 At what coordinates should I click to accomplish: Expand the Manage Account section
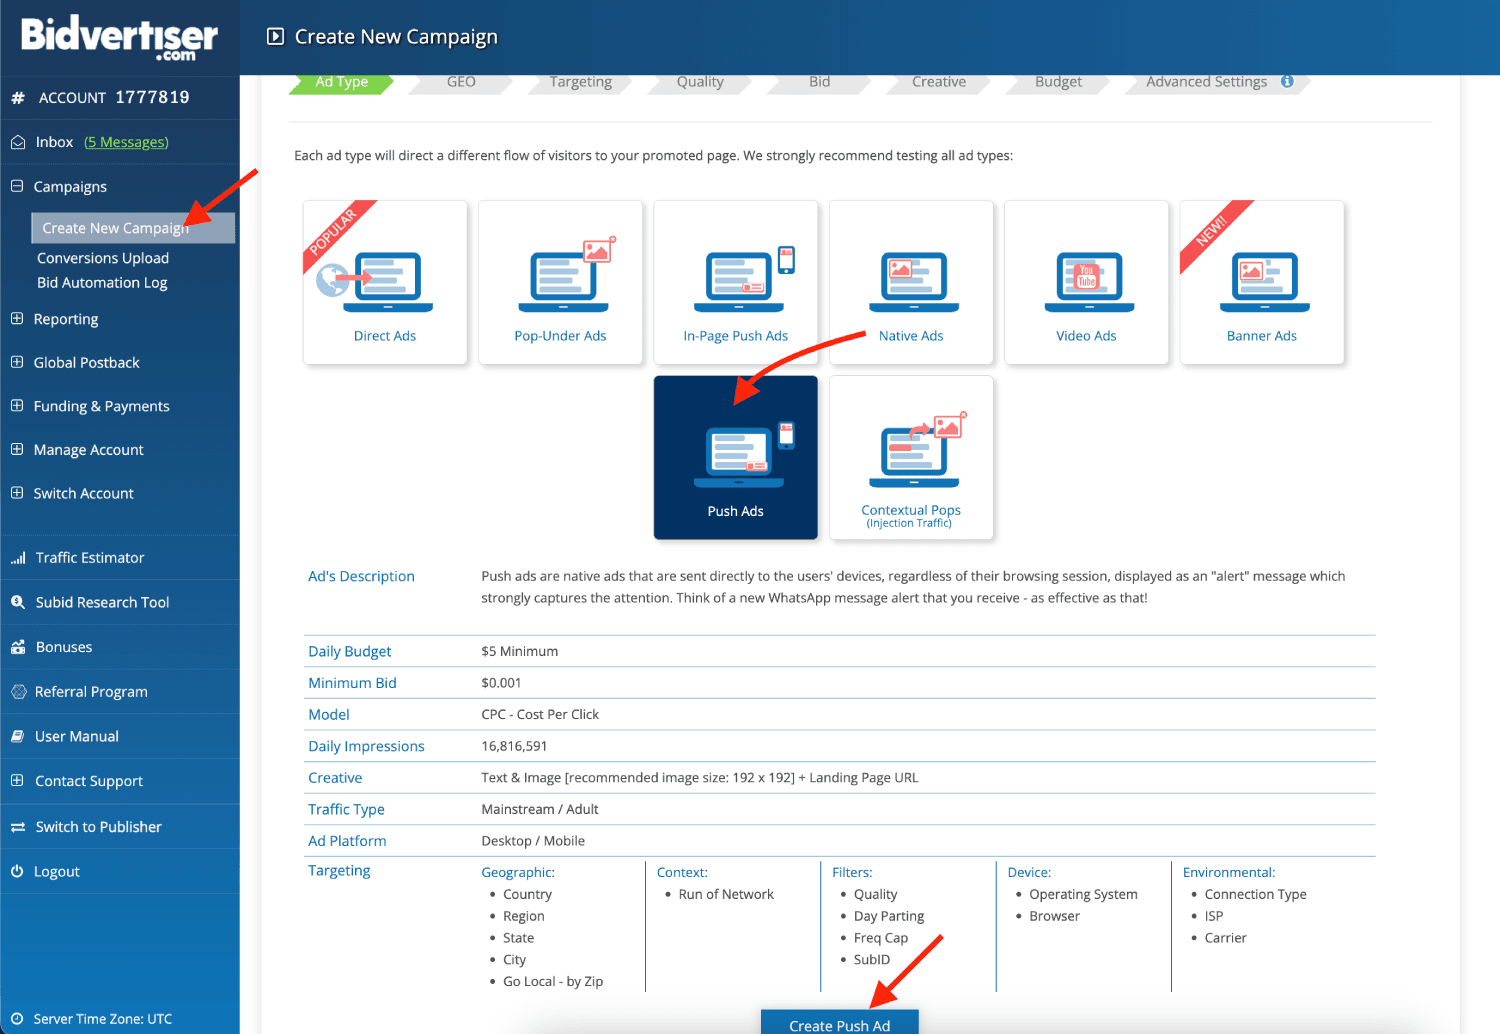(x=17, y=450)
